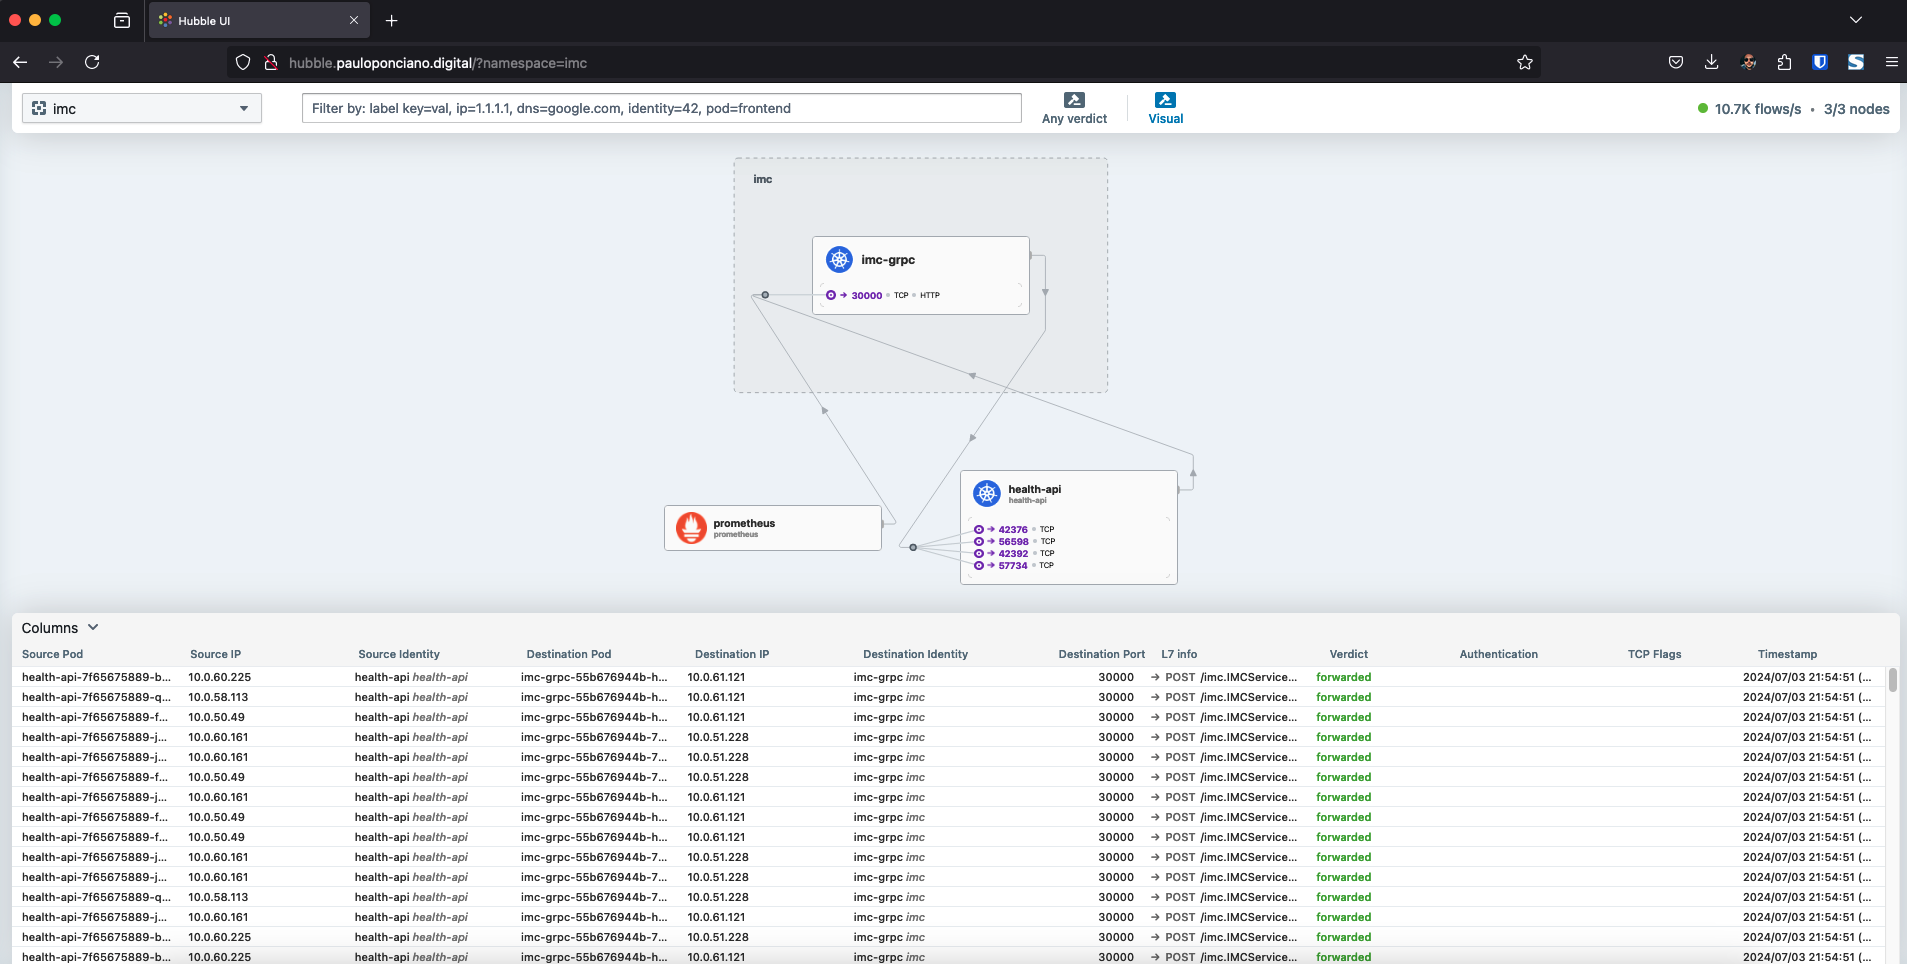Click the health-api Kubernetes service icon
Image resolution: width=1907 pixels, height=964 pixels.
(x=987, y=493)
